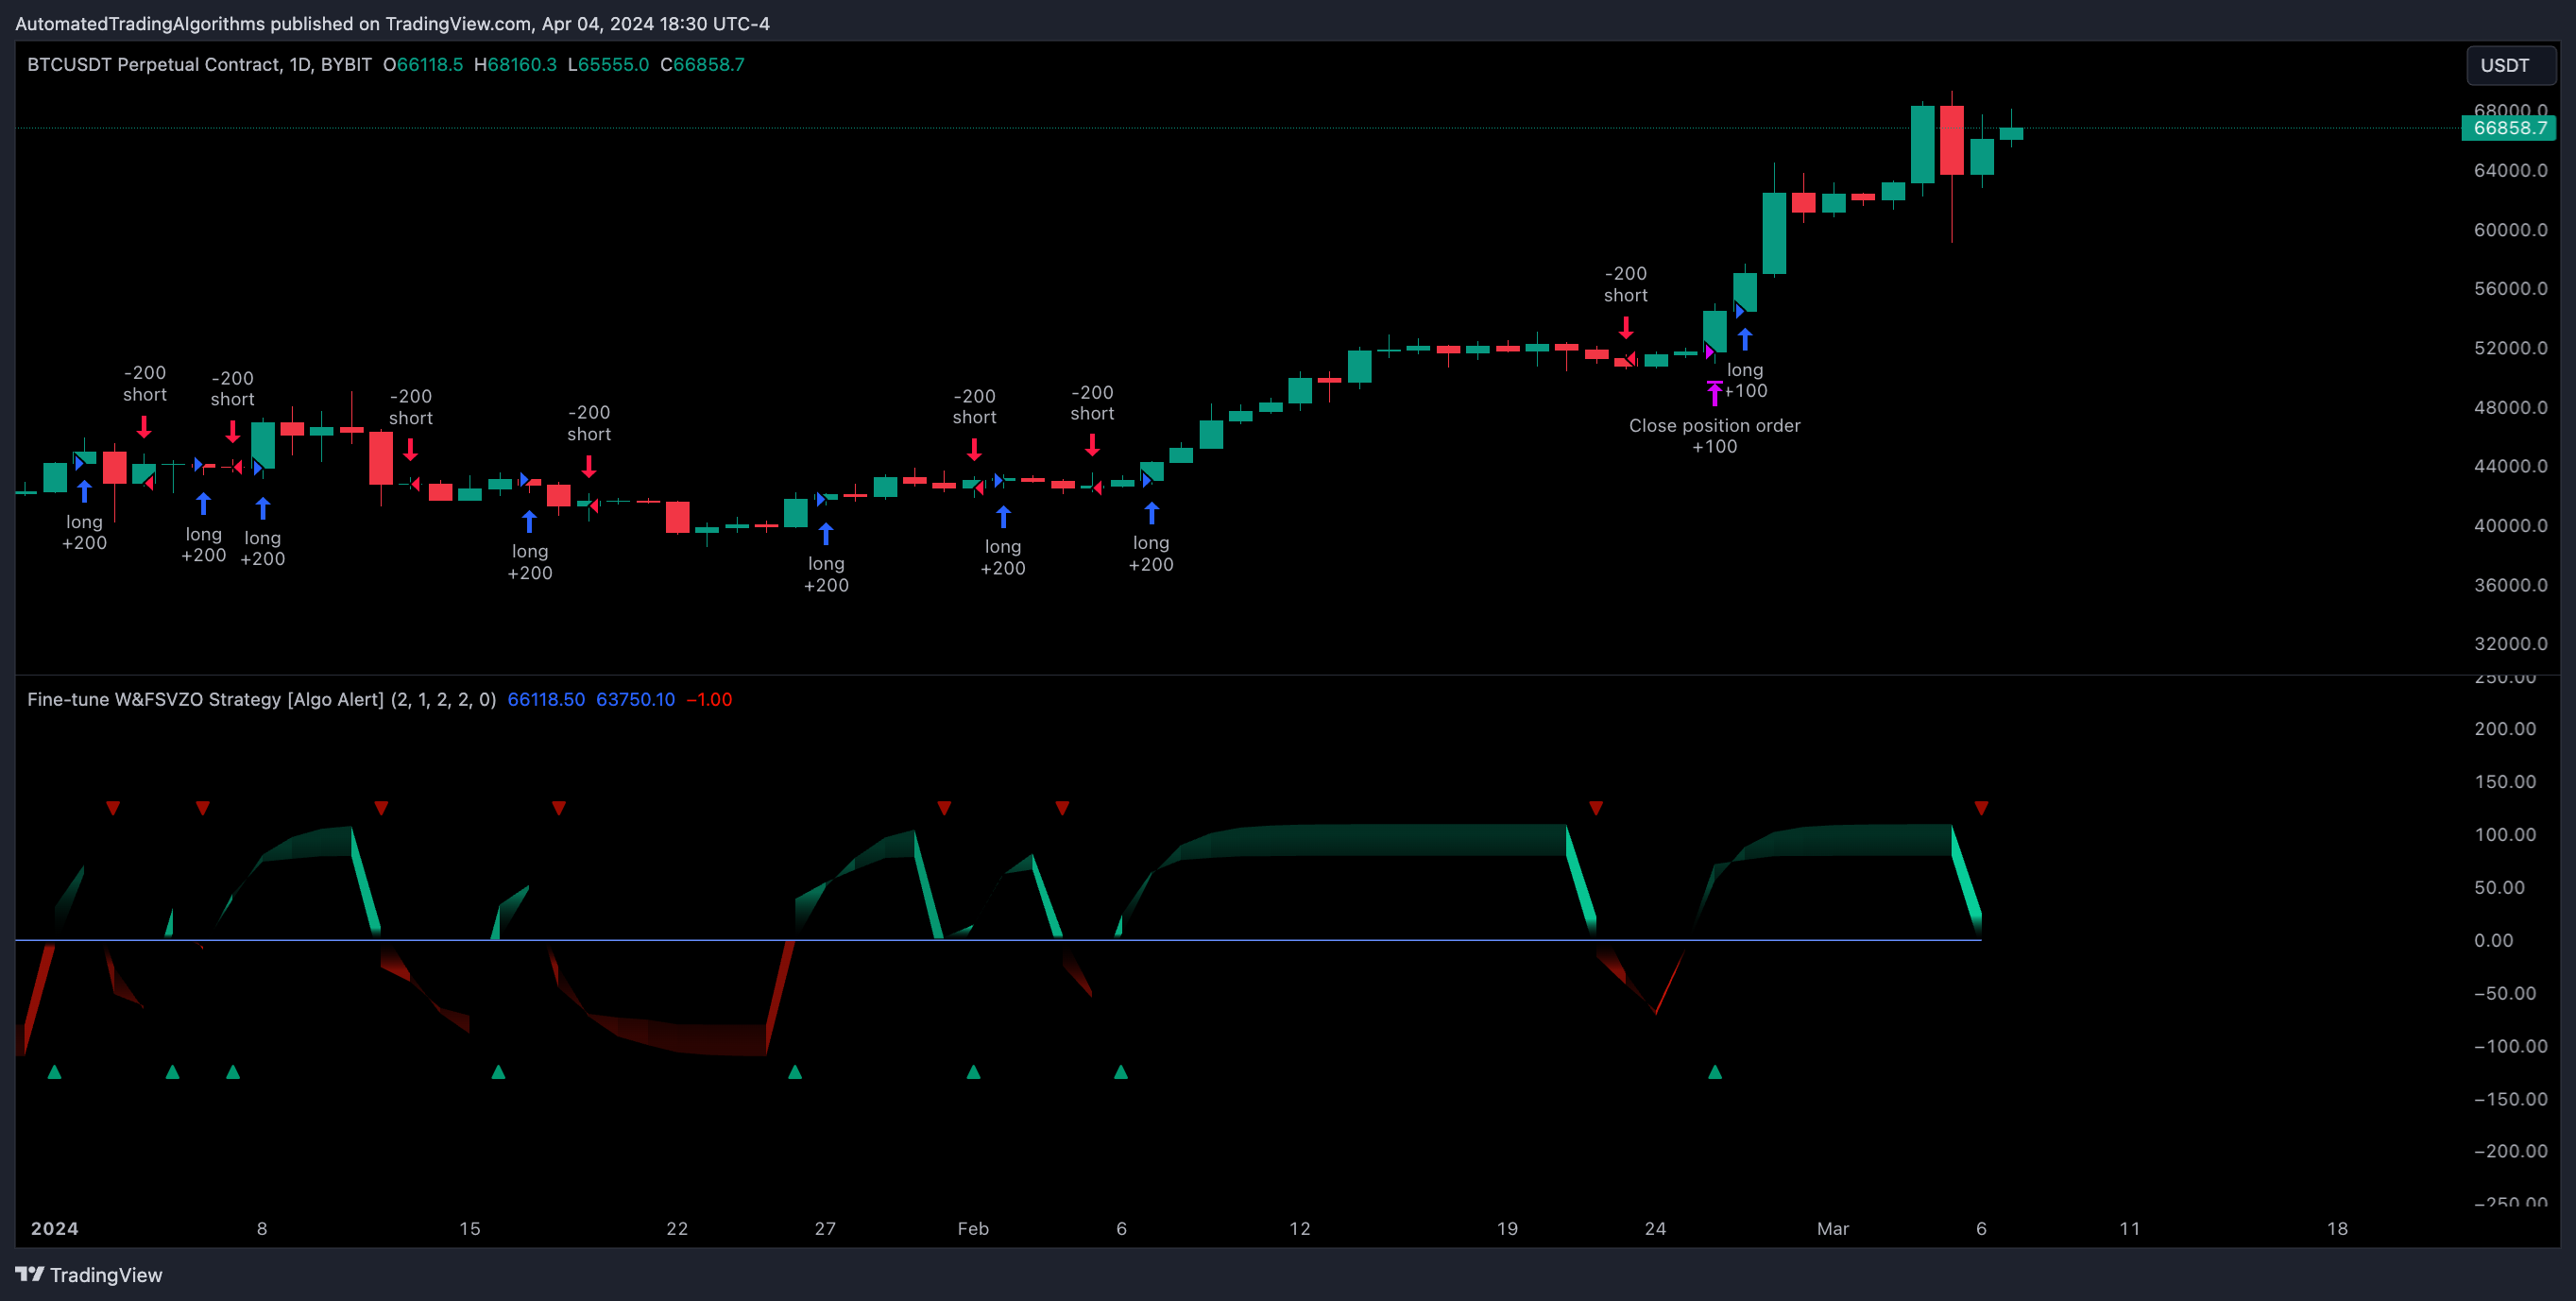
Task: Click the −50.00 indicator axis label
Action: click(2505, 994)
